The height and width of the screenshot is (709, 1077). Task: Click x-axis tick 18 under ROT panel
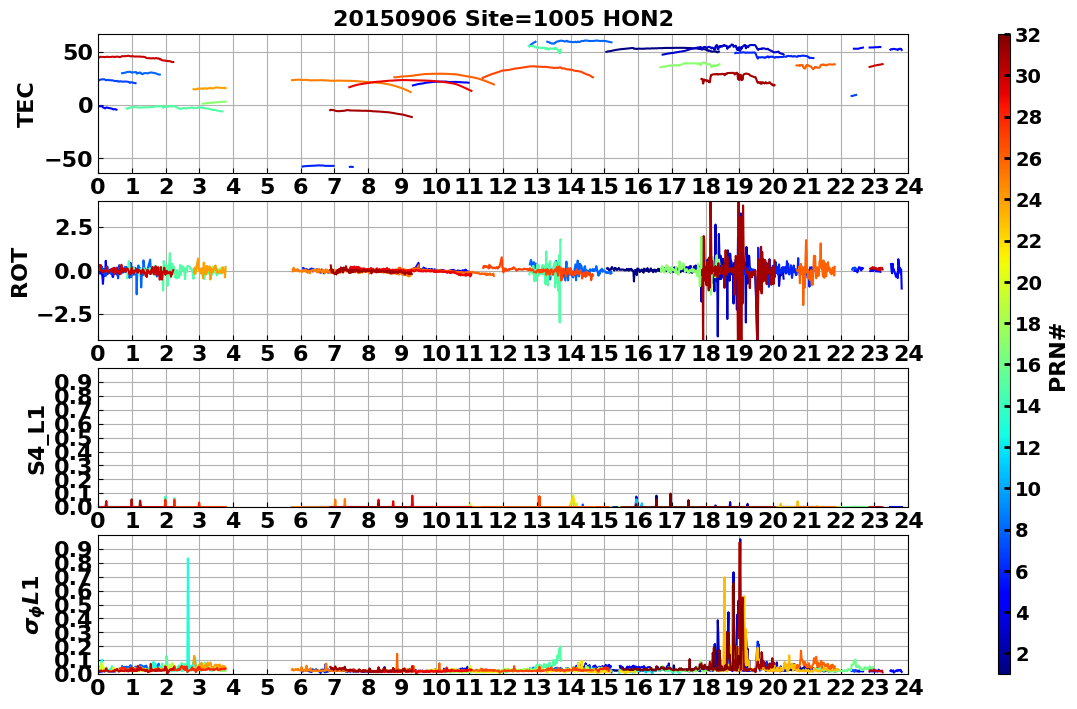click(x=705, y=353)
